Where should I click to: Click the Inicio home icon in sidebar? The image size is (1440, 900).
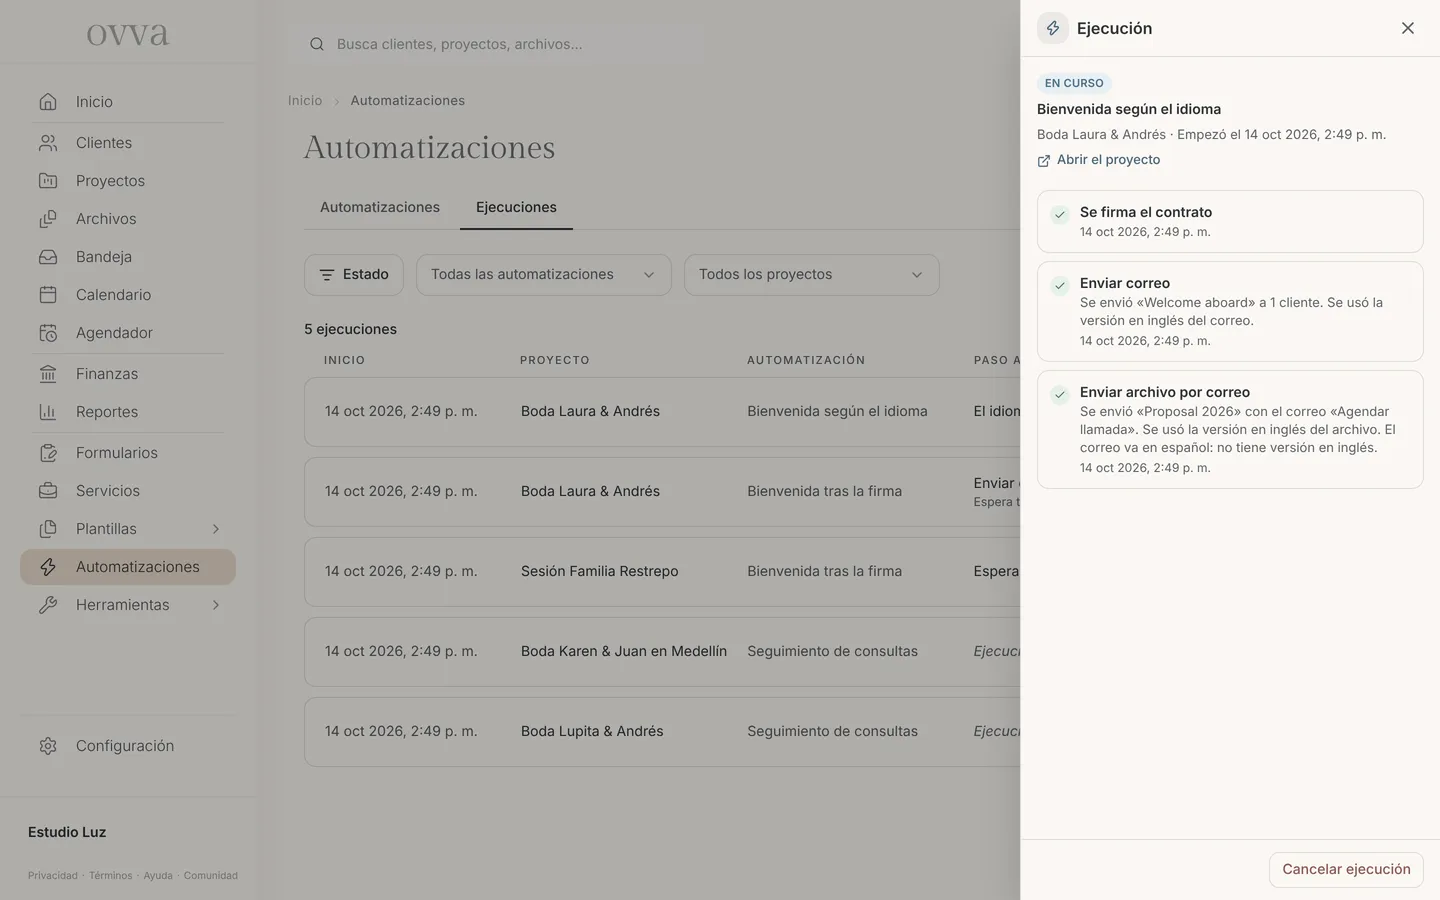48,102
